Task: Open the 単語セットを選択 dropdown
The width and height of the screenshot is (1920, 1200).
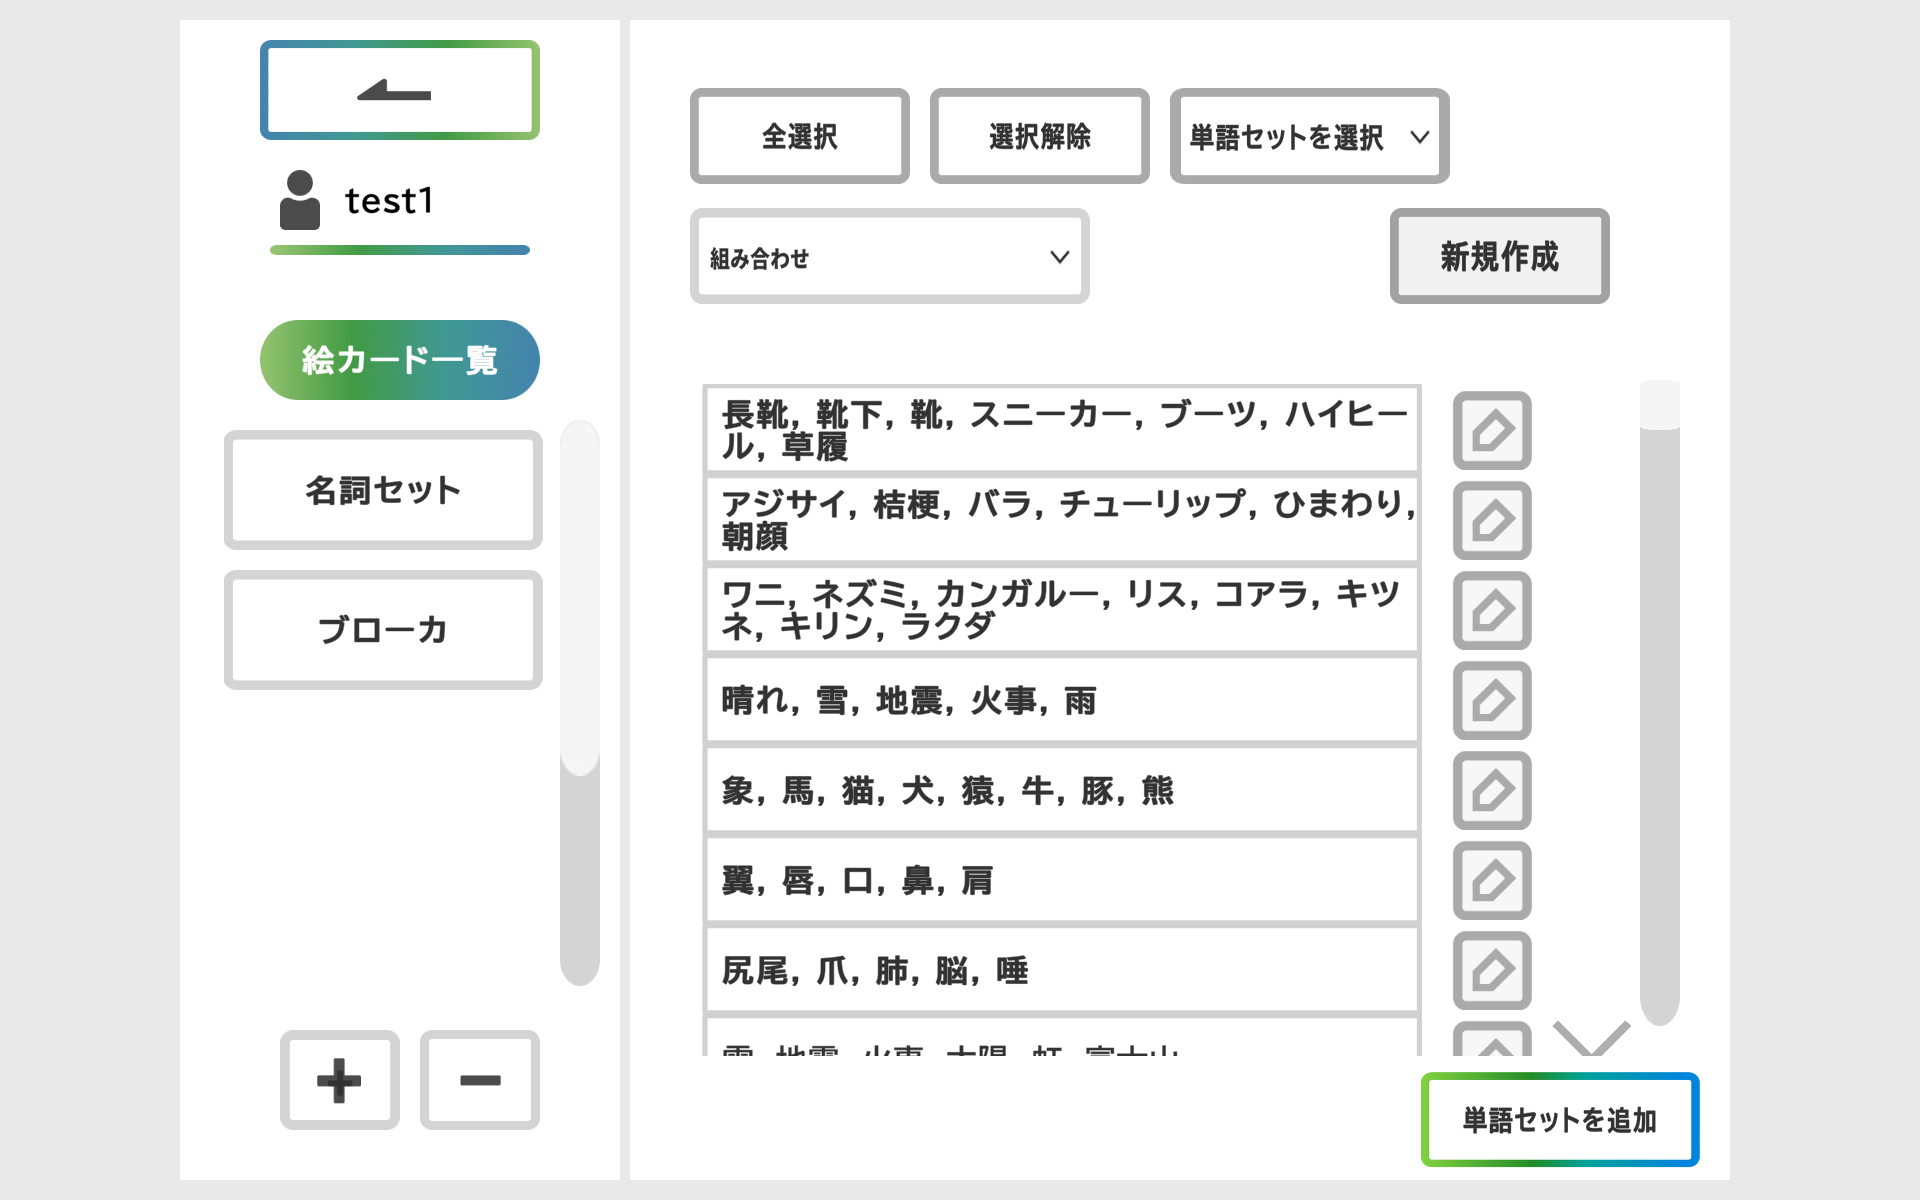Action: tap(1308, 136)
